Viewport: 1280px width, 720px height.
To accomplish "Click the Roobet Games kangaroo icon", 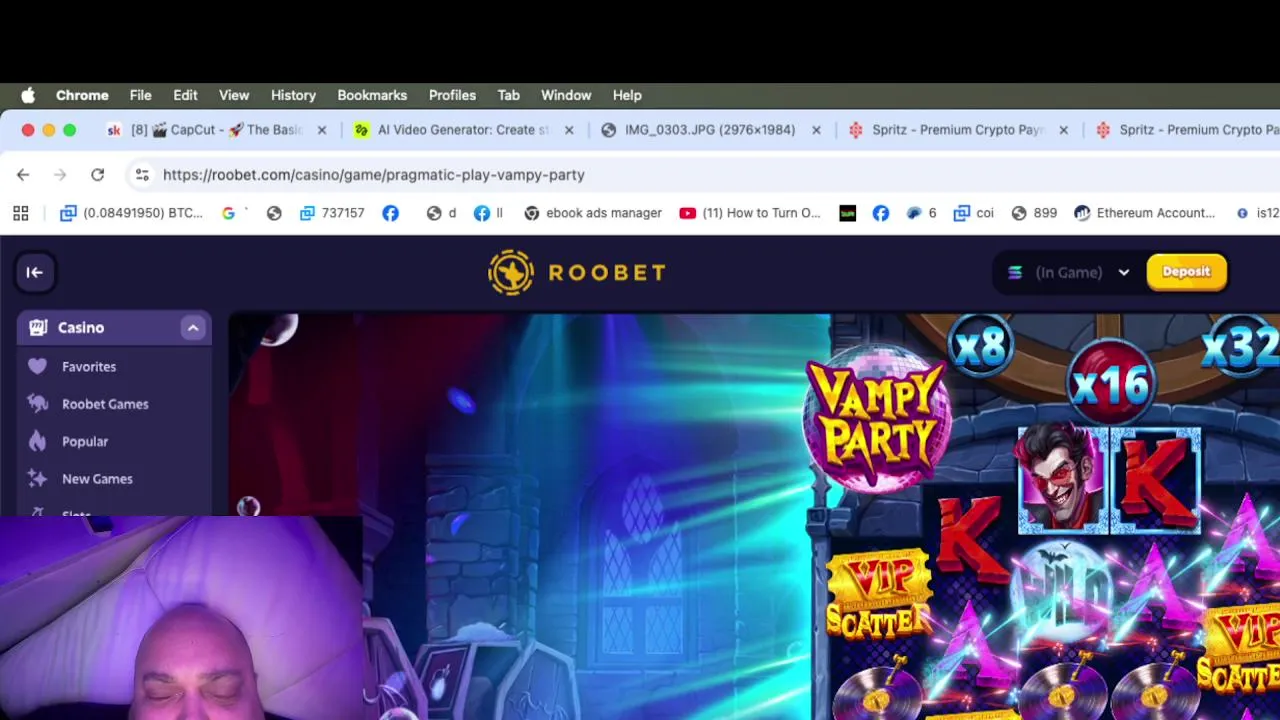I will tap(37, 404).
